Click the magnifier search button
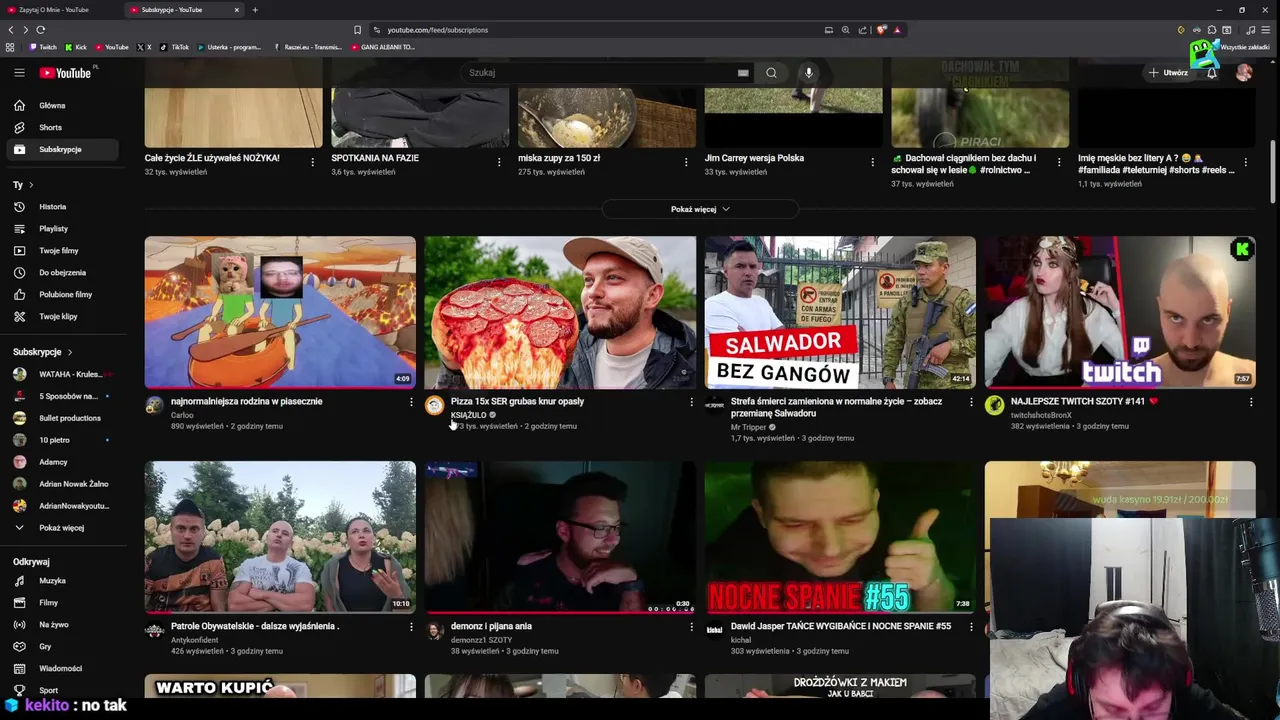Screen dimensions: 1280x720 pos(771,72)
